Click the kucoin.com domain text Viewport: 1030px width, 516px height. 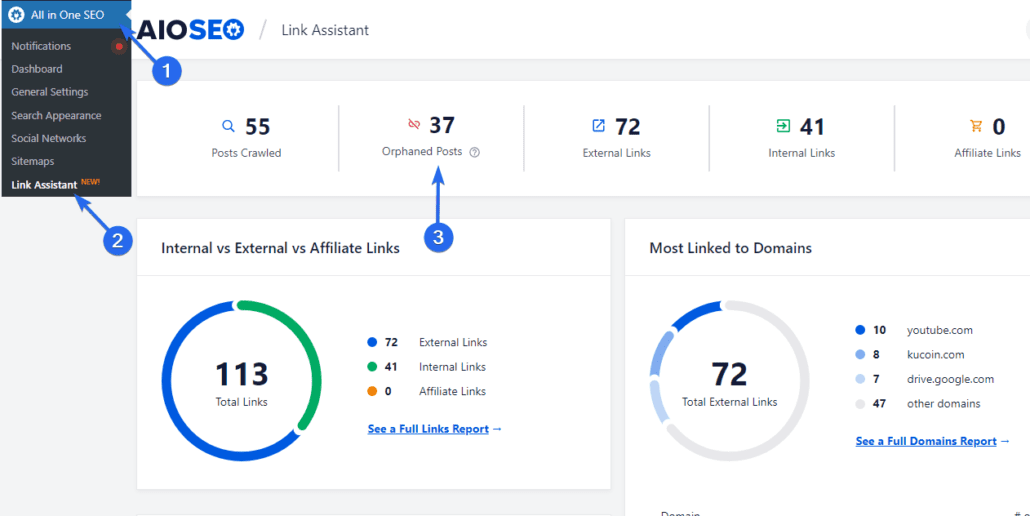point(935,355)
